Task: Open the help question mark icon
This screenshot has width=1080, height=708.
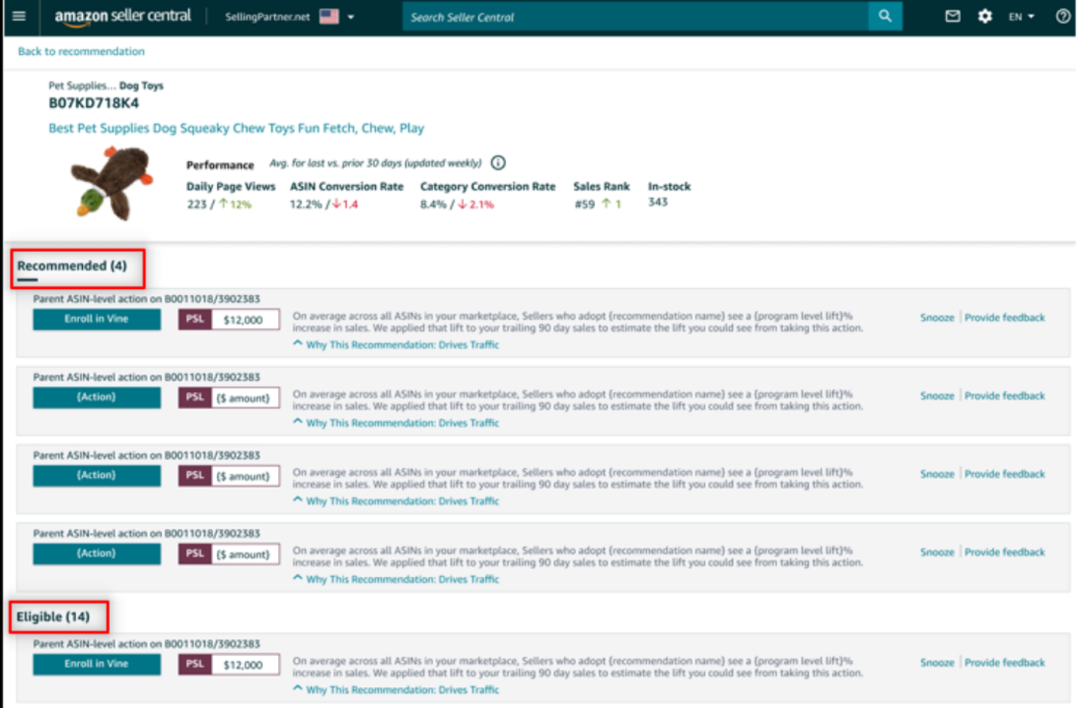Action: (x=1063, y=16)
